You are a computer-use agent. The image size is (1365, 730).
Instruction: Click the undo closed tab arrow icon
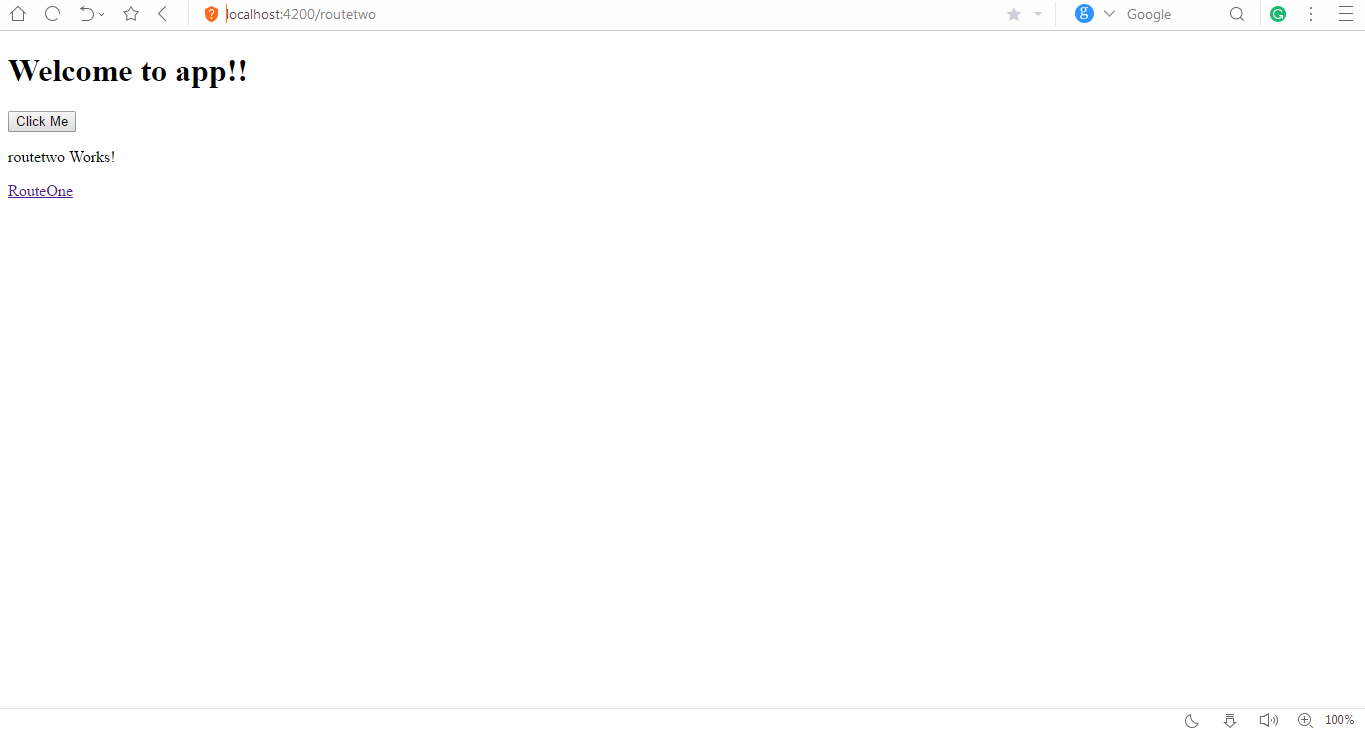click(x=87, y=14)
